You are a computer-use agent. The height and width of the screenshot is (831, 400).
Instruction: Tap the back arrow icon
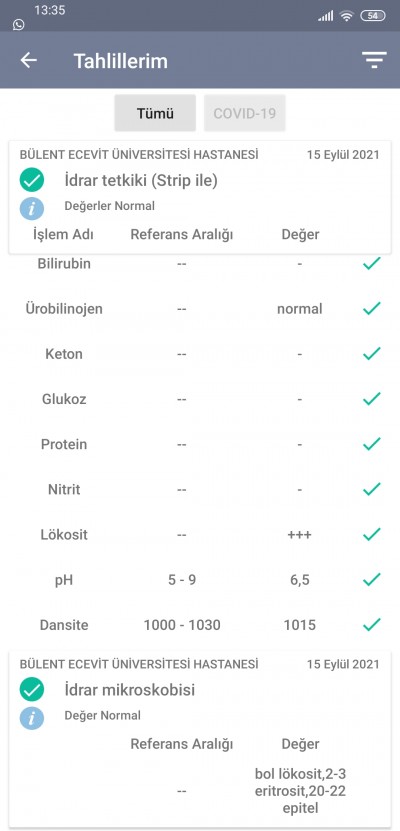click(x=29, y=60)
